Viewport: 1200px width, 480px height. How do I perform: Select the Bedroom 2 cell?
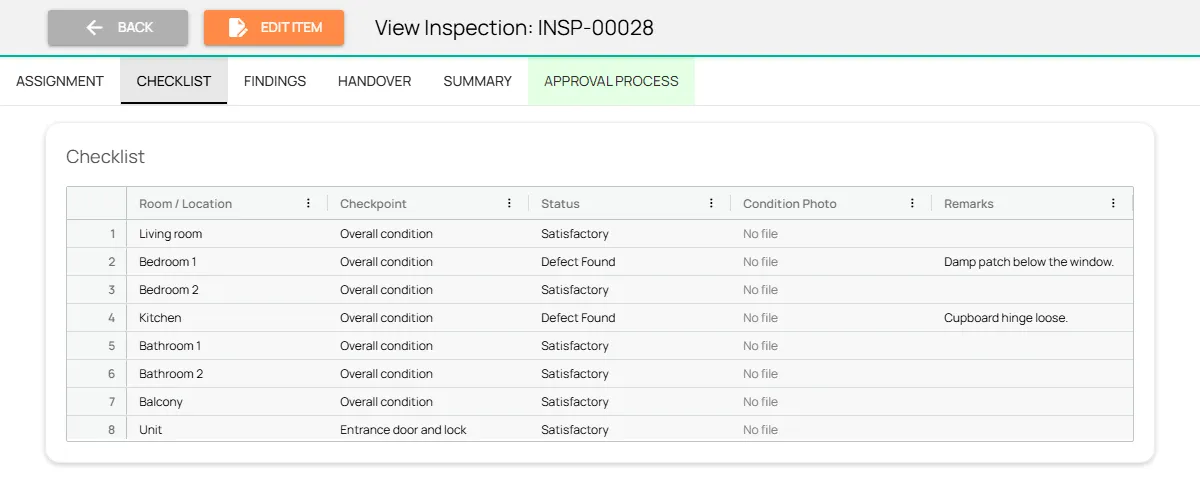point(227,290)
